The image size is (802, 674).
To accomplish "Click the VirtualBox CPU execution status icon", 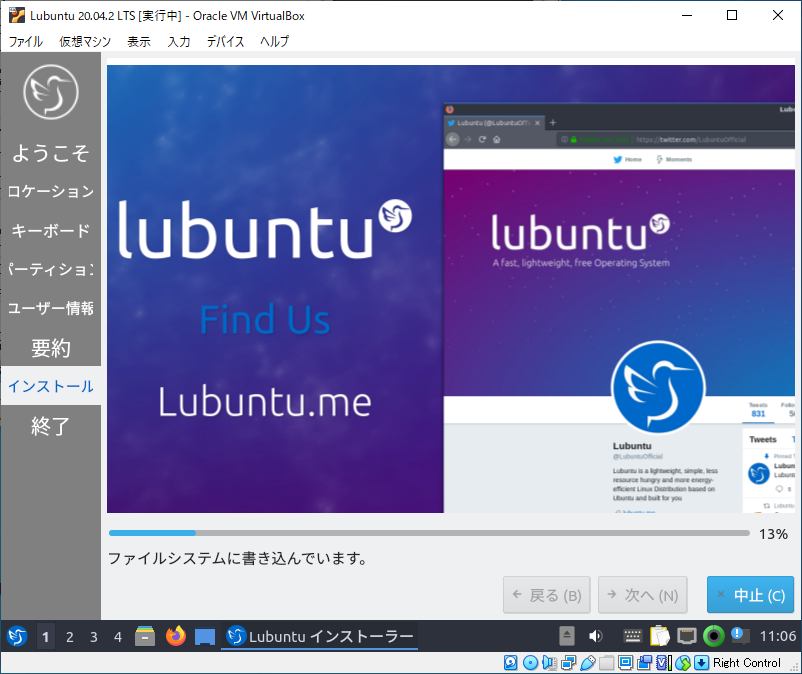I will 664,663.
